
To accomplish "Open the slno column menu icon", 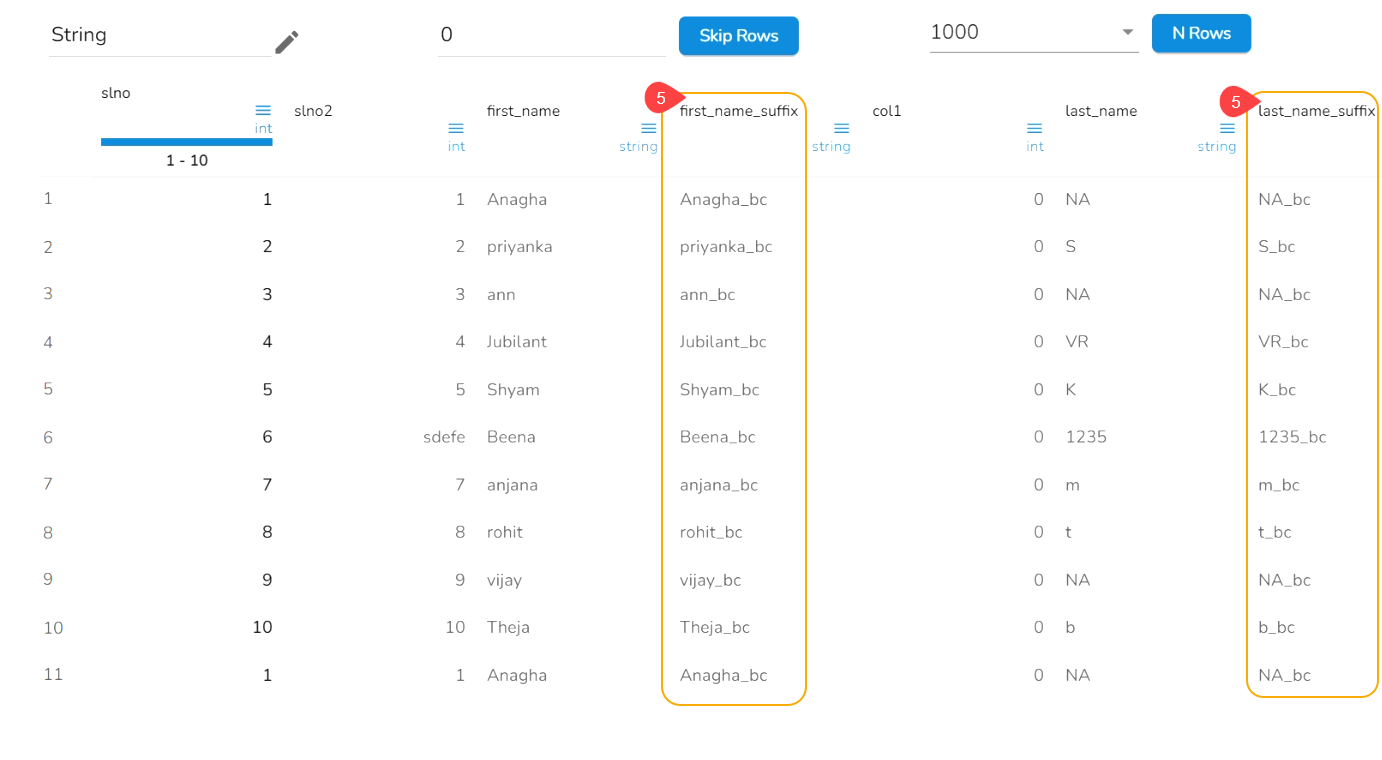I will (x=263, y=110).
